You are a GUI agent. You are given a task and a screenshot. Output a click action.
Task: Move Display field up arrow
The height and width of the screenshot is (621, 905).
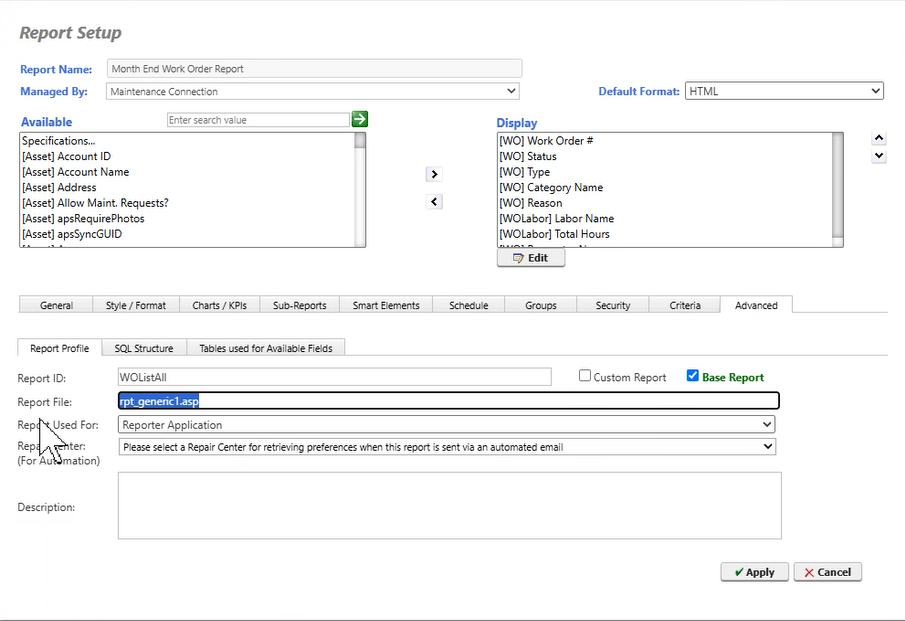(878, 138)
